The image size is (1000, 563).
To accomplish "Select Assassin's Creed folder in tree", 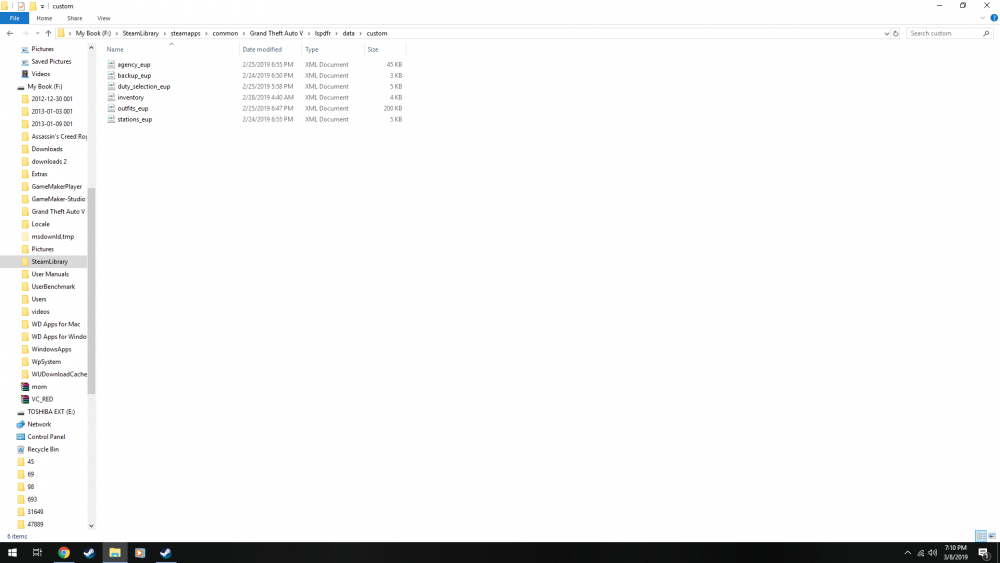I will tap(59, 136).
